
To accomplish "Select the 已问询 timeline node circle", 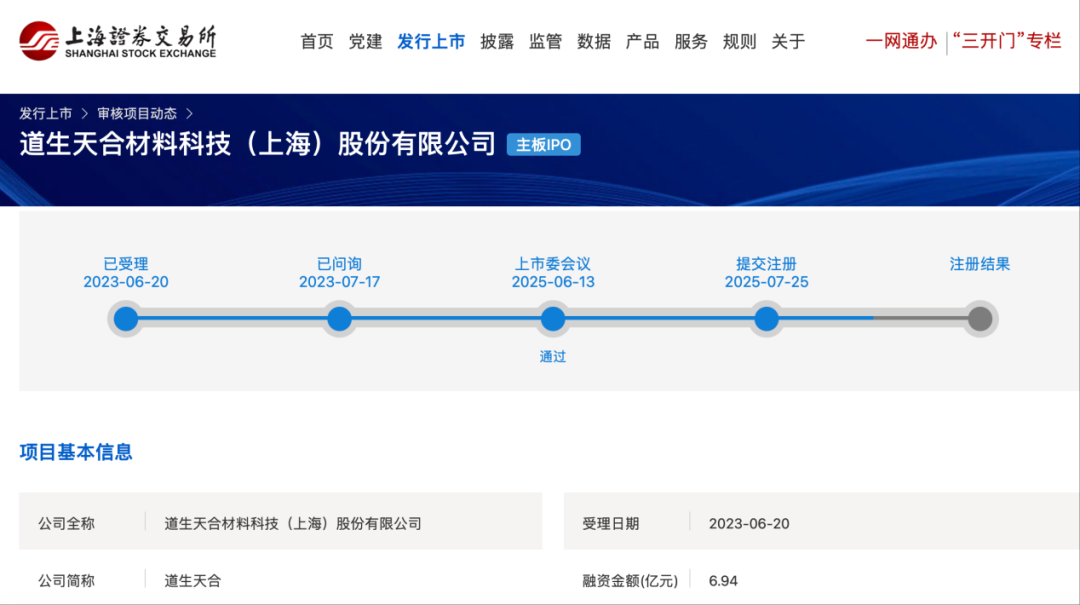I will pos(340,319).
